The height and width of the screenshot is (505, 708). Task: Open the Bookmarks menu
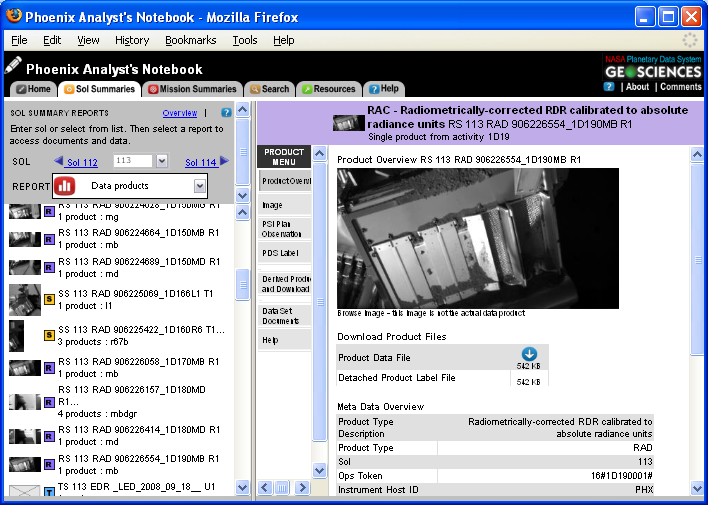click(x=191, y=40)
